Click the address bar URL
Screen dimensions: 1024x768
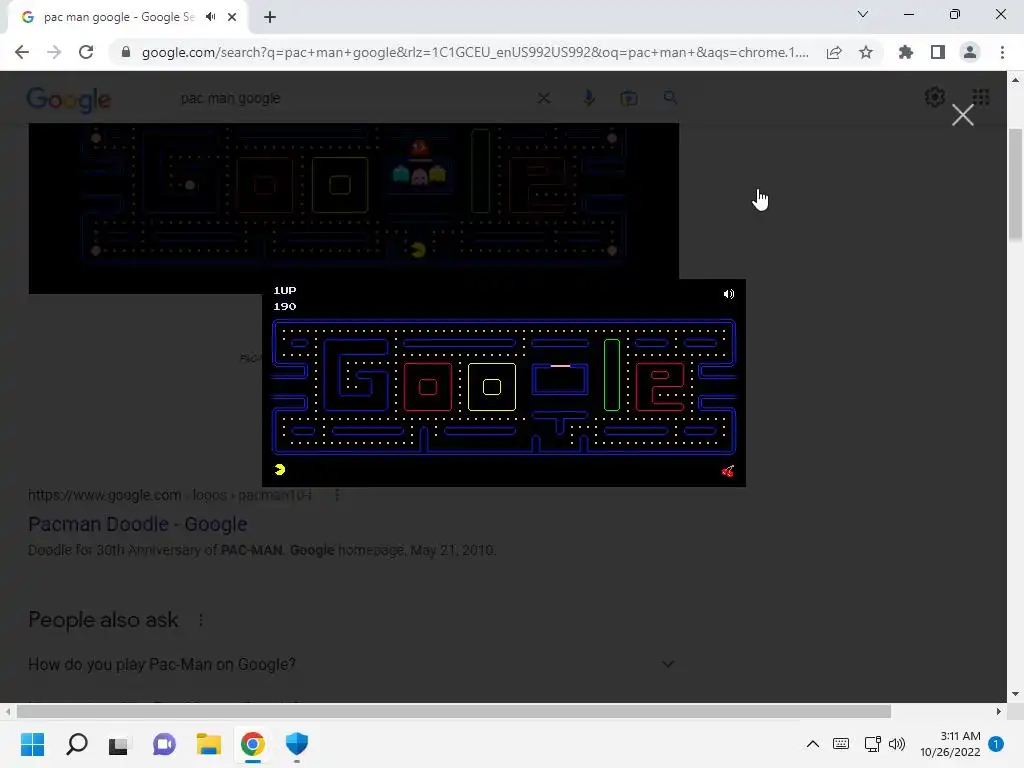click(475, 52)
